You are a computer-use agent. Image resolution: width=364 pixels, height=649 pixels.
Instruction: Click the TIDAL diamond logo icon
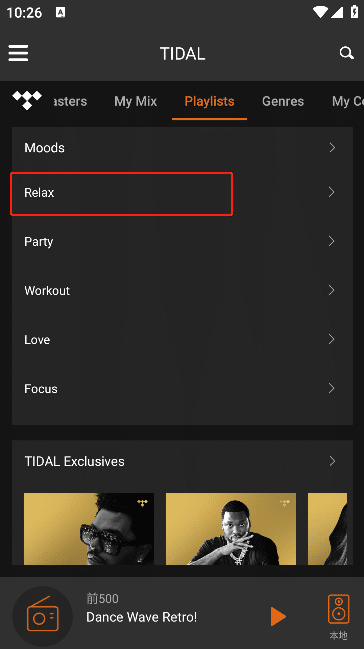point(27,100)
